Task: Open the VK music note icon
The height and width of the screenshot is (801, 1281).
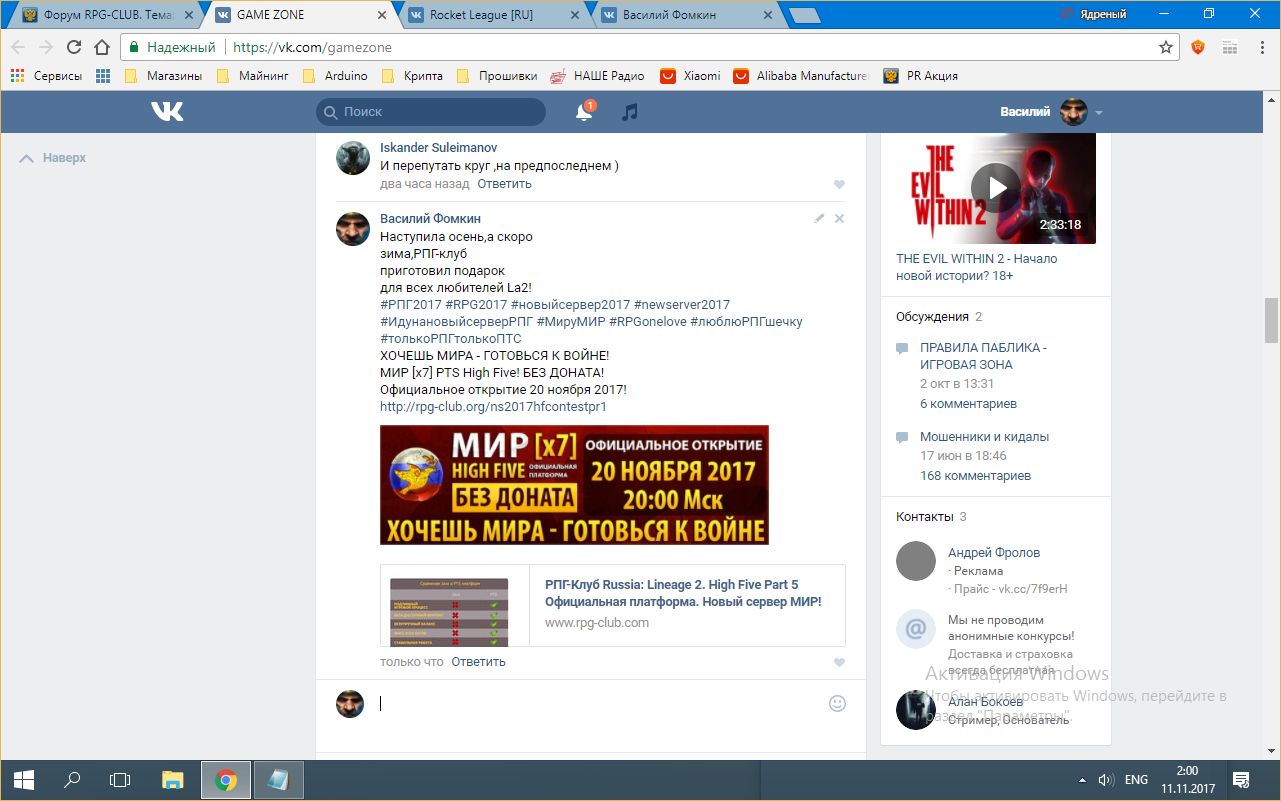Action: point(629,112)
